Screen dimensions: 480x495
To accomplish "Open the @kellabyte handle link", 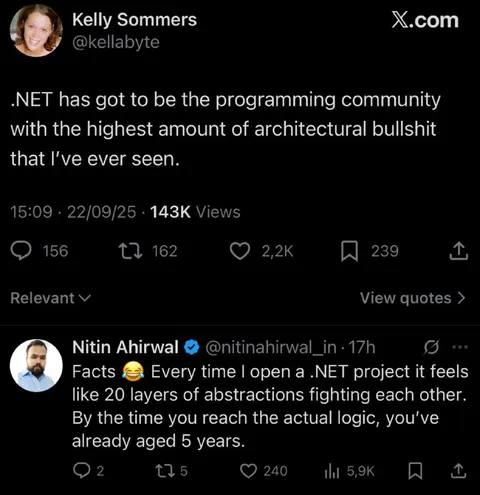I will point(116,42).
